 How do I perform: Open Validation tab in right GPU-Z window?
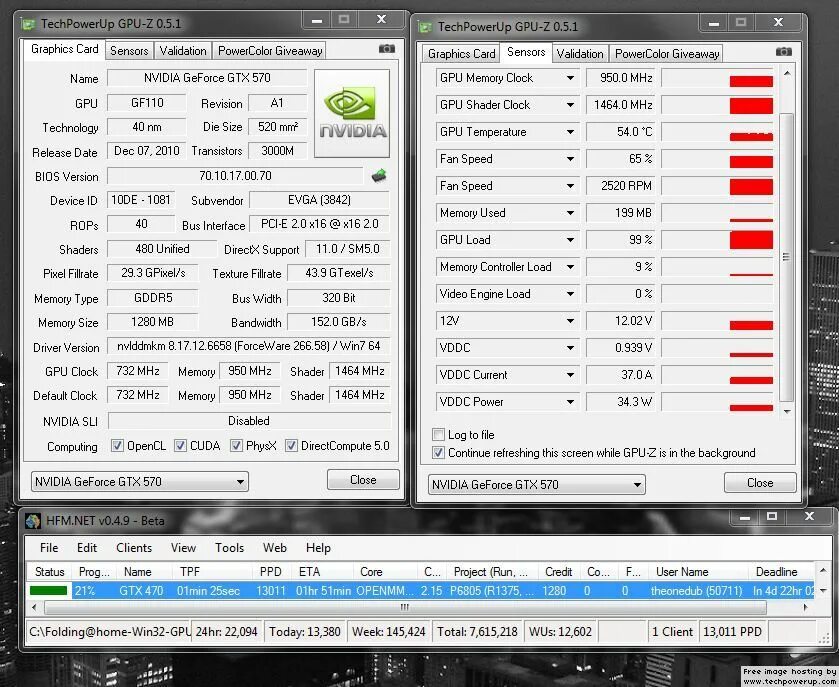580,54
